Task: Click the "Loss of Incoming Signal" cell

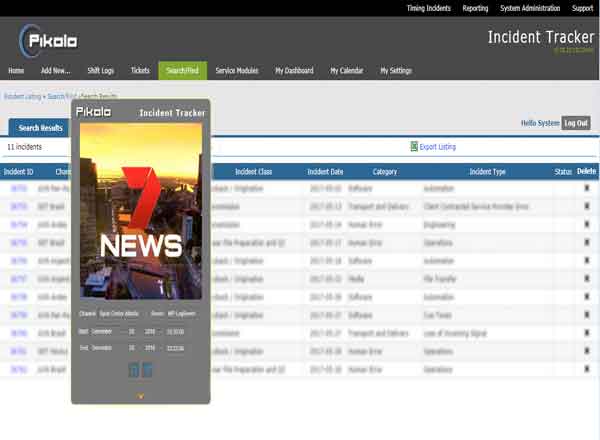Action: click(455, 333)
